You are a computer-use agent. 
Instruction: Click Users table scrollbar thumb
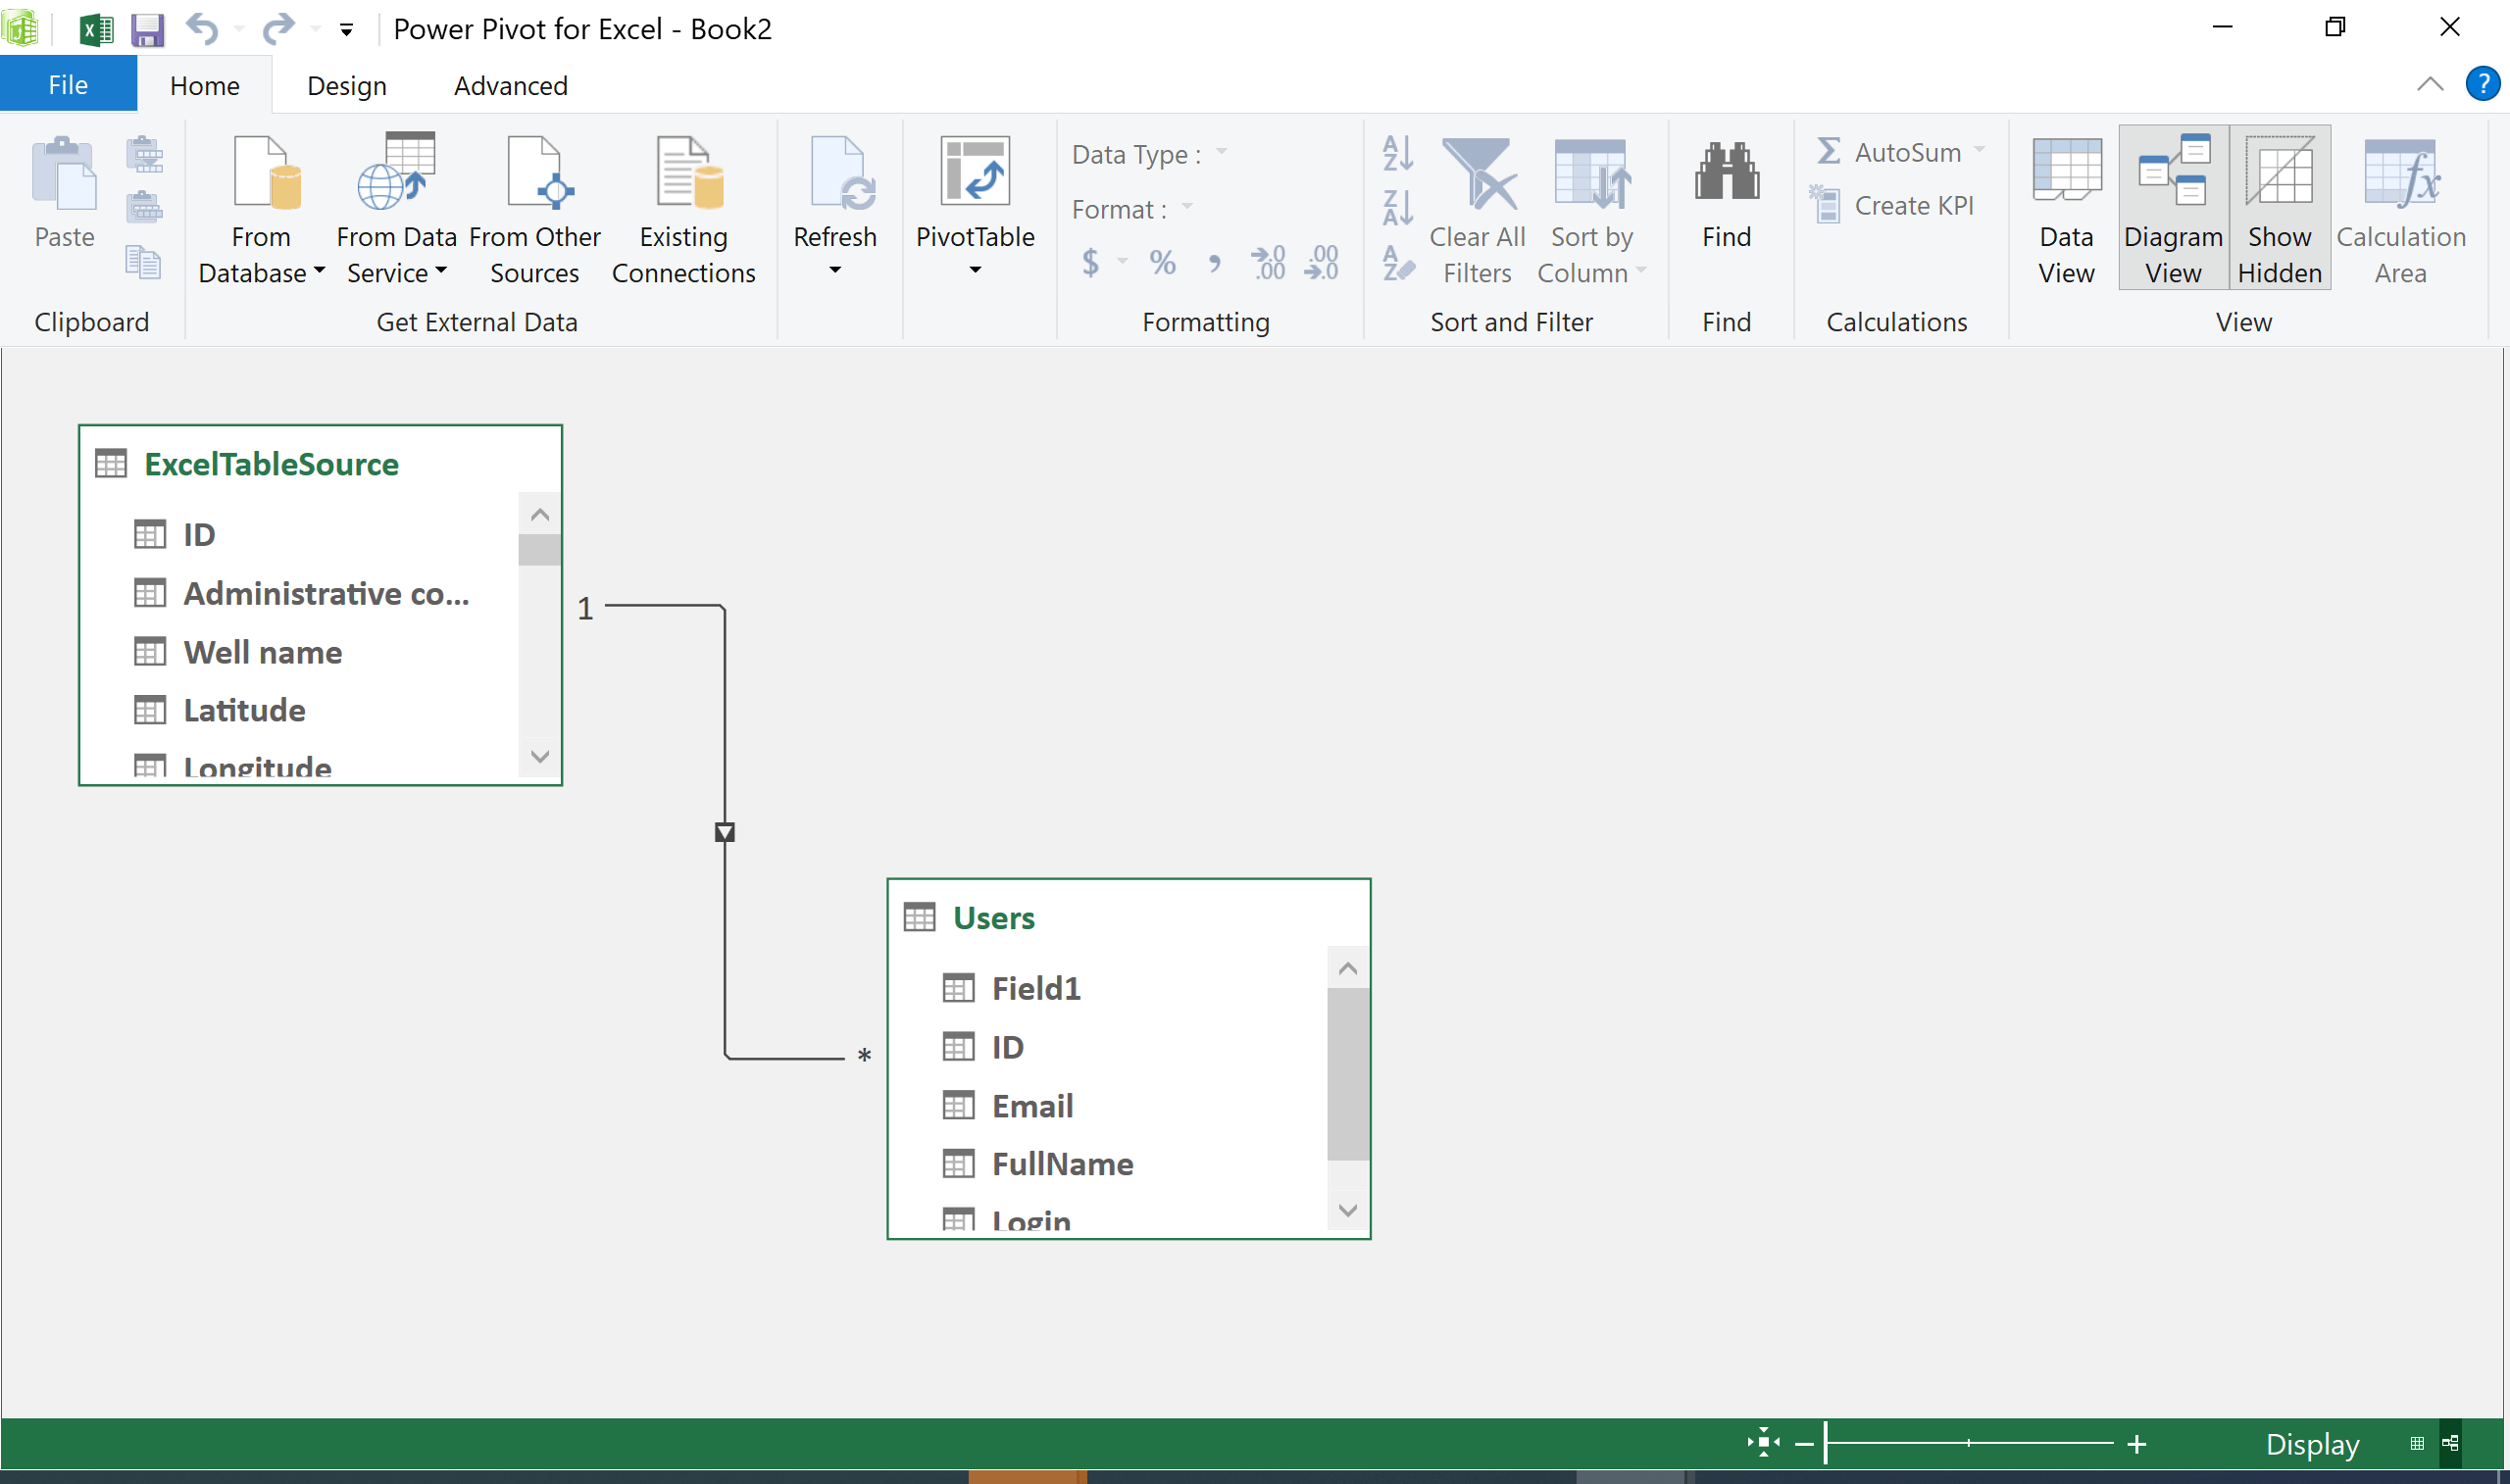click(1348, 1074)
